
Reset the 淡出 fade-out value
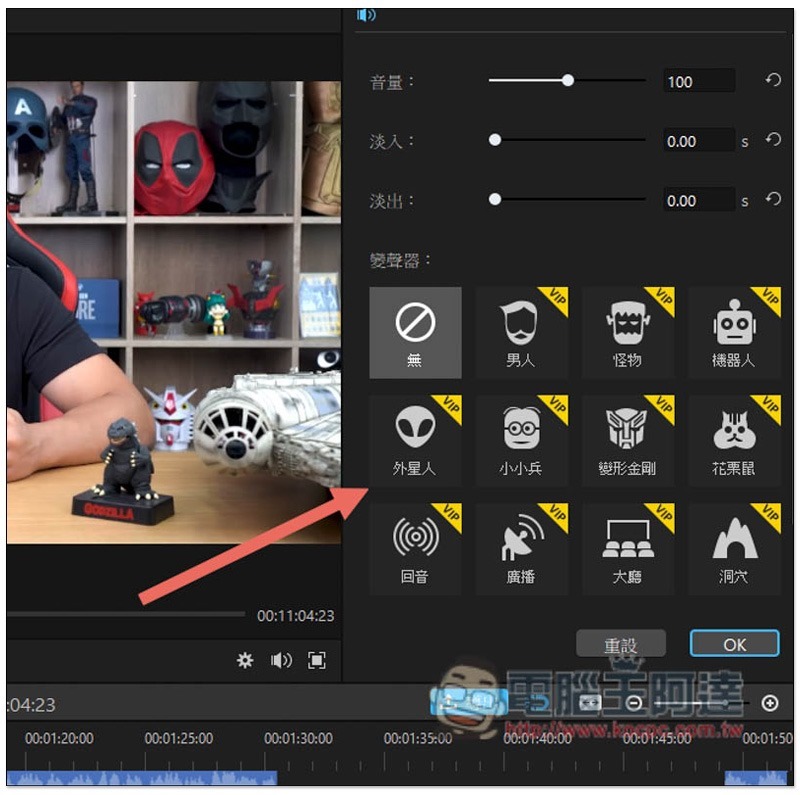[x=773, y=200]
